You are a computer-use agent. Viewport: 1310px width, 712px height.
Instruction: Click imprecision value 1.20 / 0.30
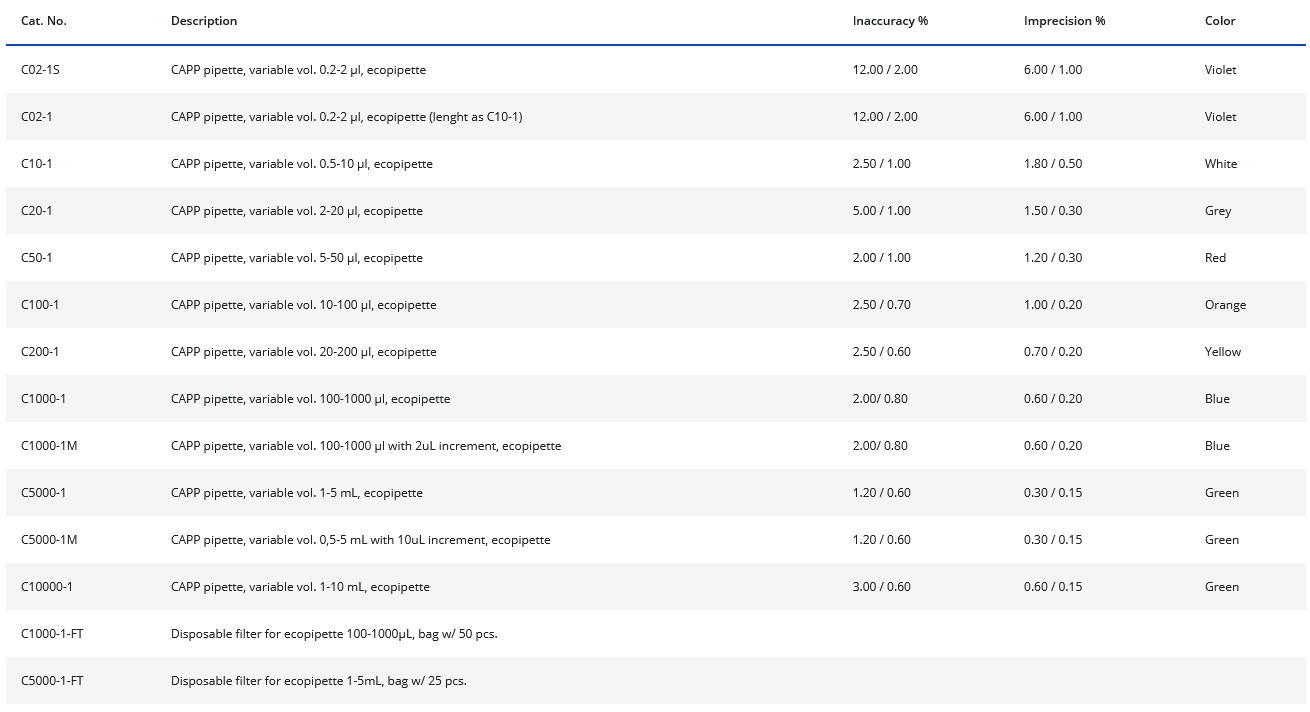(1053, 258)
